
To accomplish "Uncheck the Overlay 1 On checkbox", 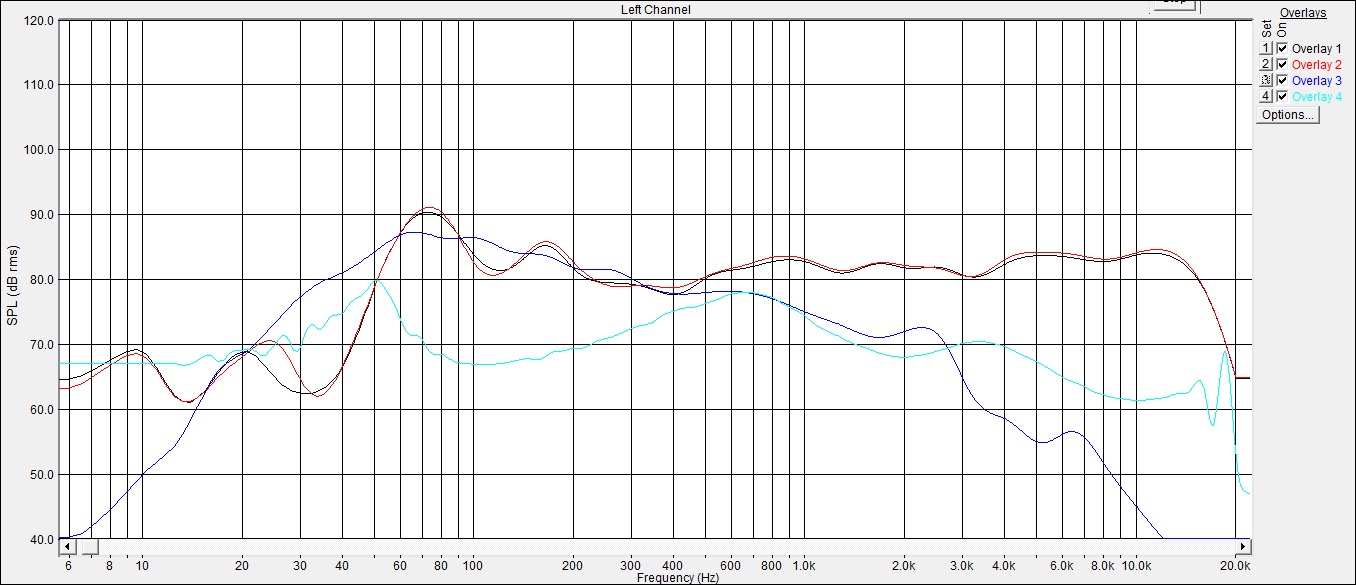I will pyautogui.click(x=1282, y=48).
